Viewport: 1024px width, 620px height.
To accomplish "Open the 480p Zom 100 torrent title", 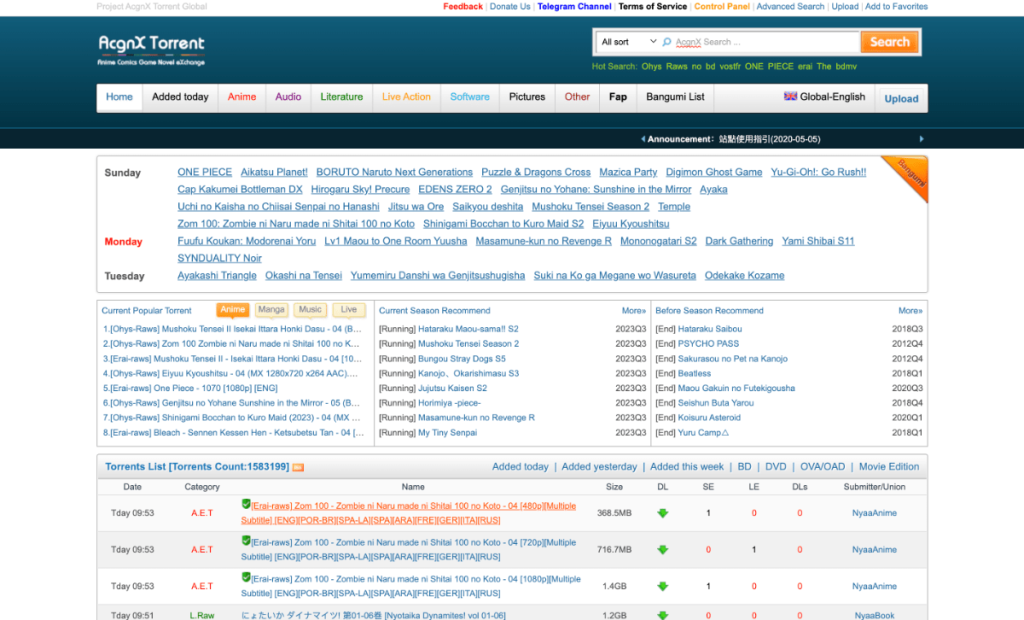I will [409, 513].
